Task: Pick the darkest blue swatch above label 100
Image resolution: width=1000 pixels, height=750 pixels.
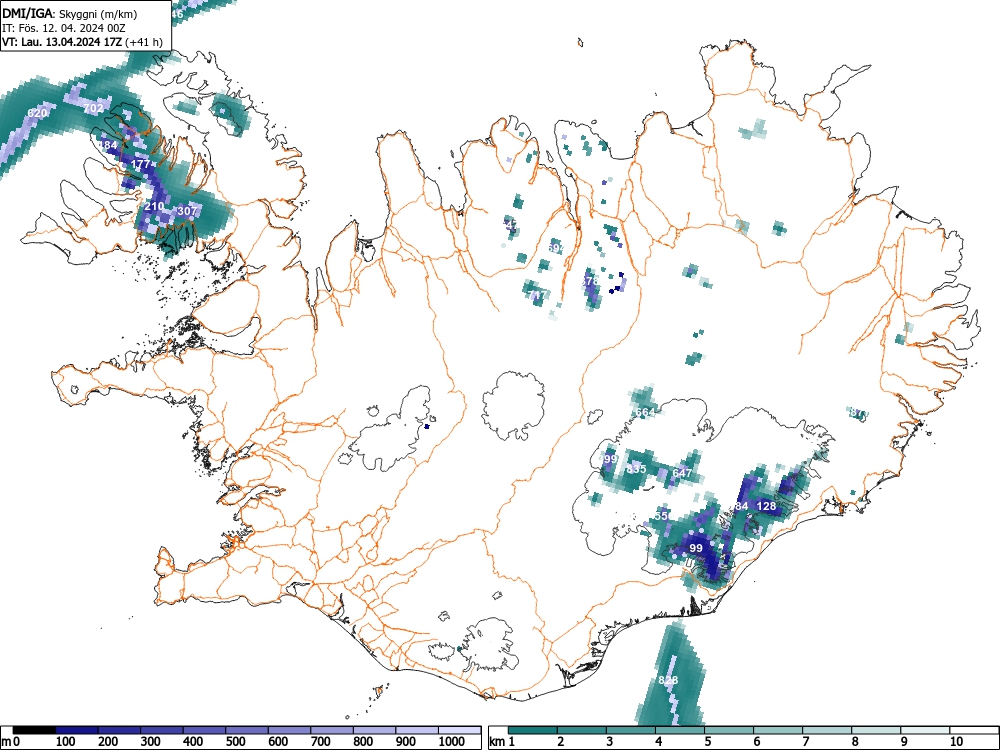Action: [x=77, y=730]
